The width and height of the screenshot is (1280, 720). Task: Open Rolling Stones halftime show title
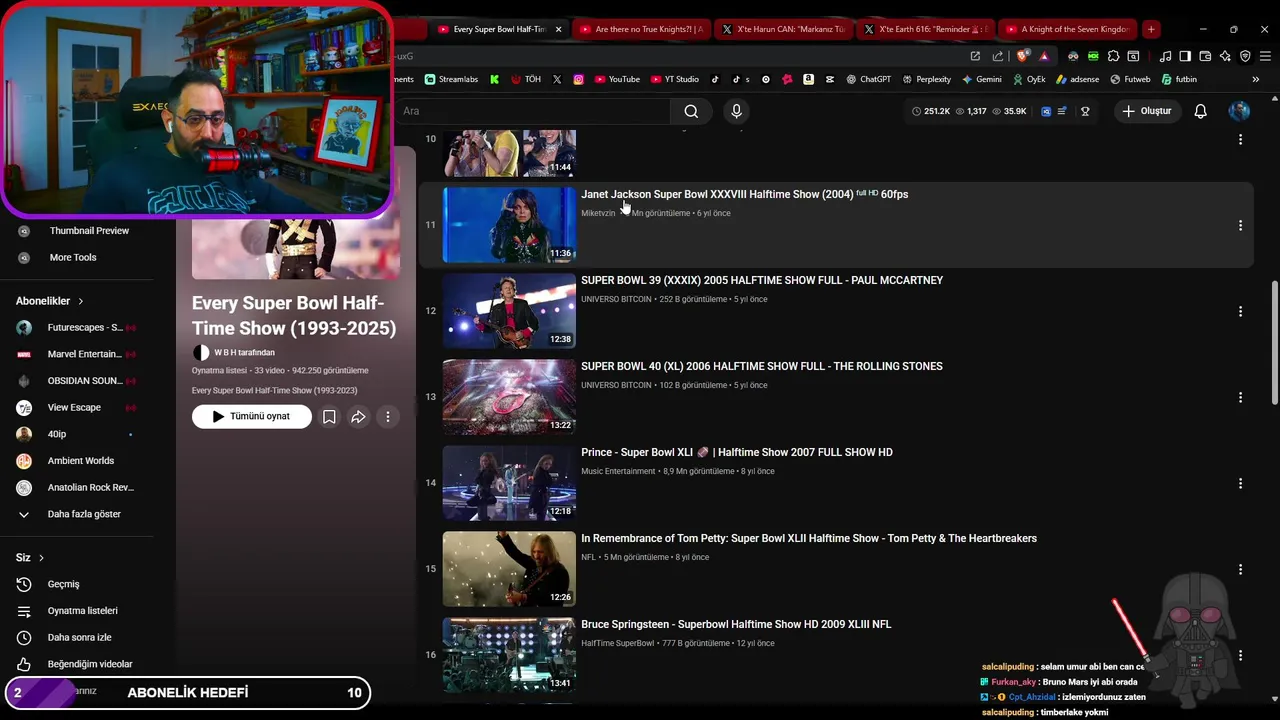[762, 366]
